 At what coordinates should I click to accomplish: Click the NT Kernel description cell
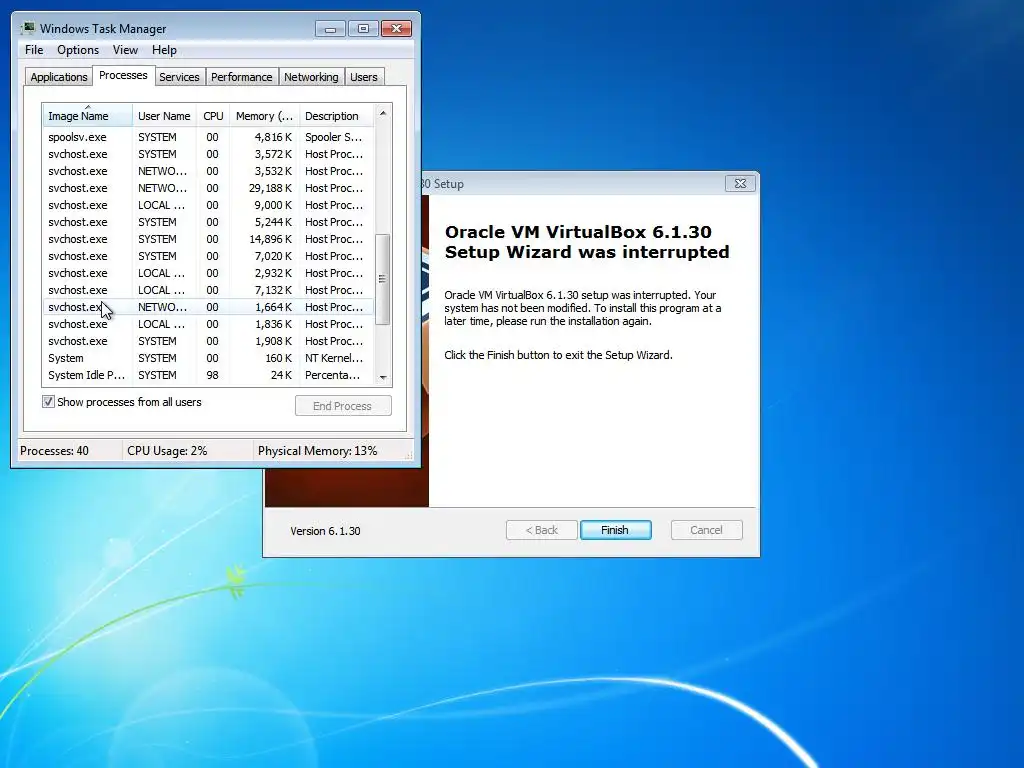[x=334, y=358]
